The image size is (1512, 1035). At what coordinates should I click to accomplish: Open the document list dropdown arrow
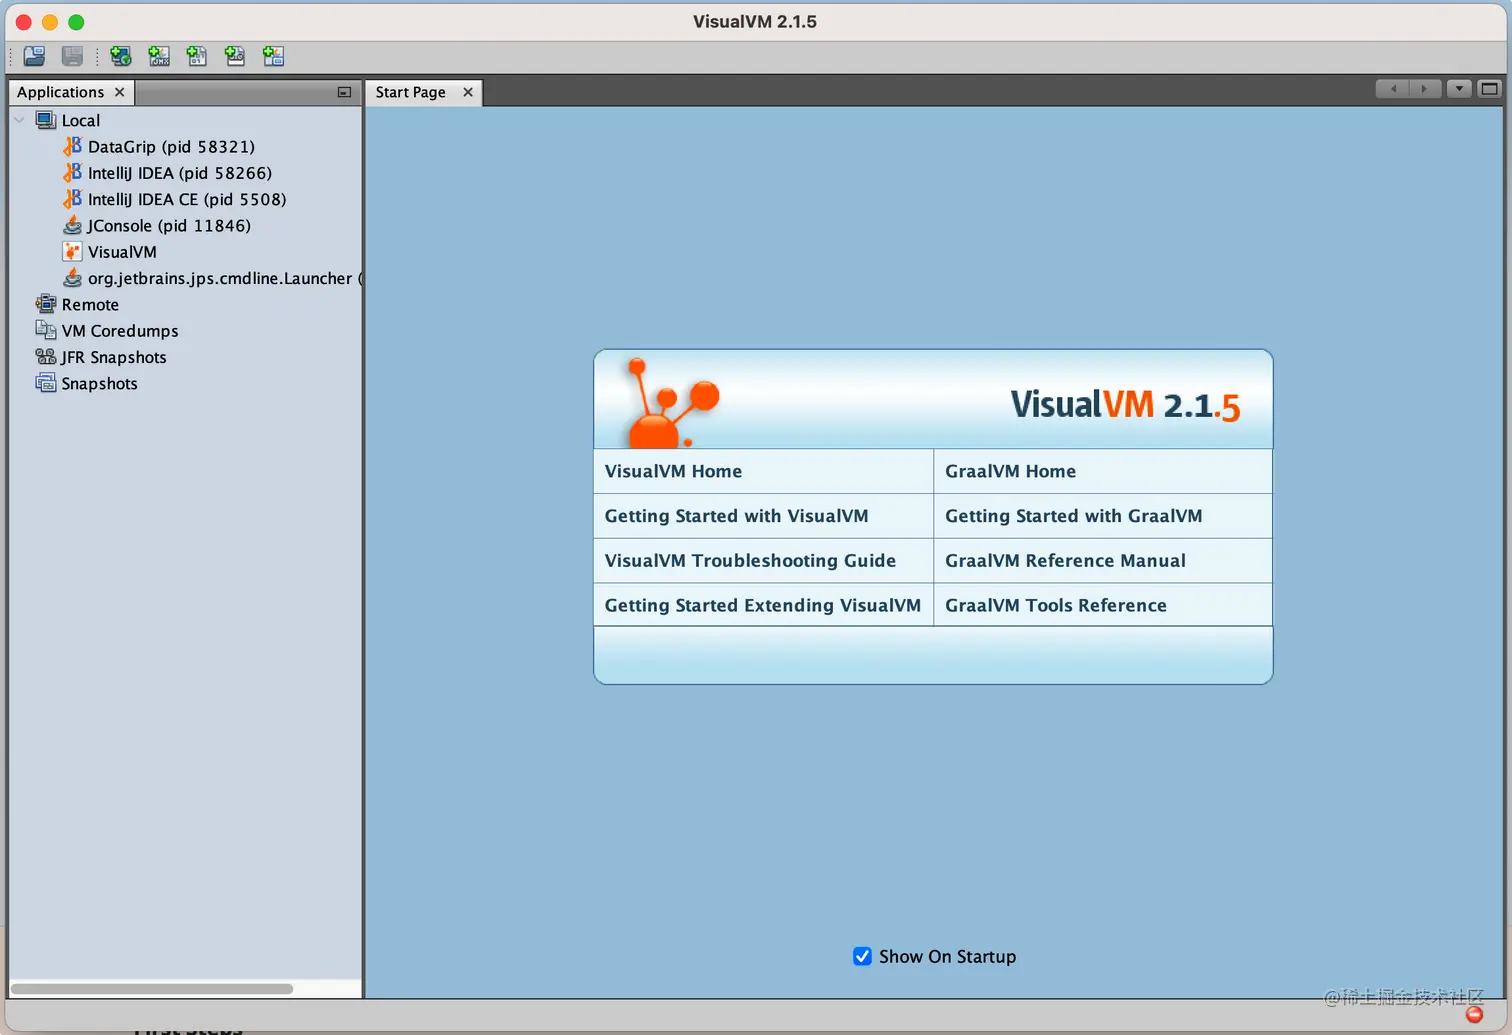[1459, 89]
